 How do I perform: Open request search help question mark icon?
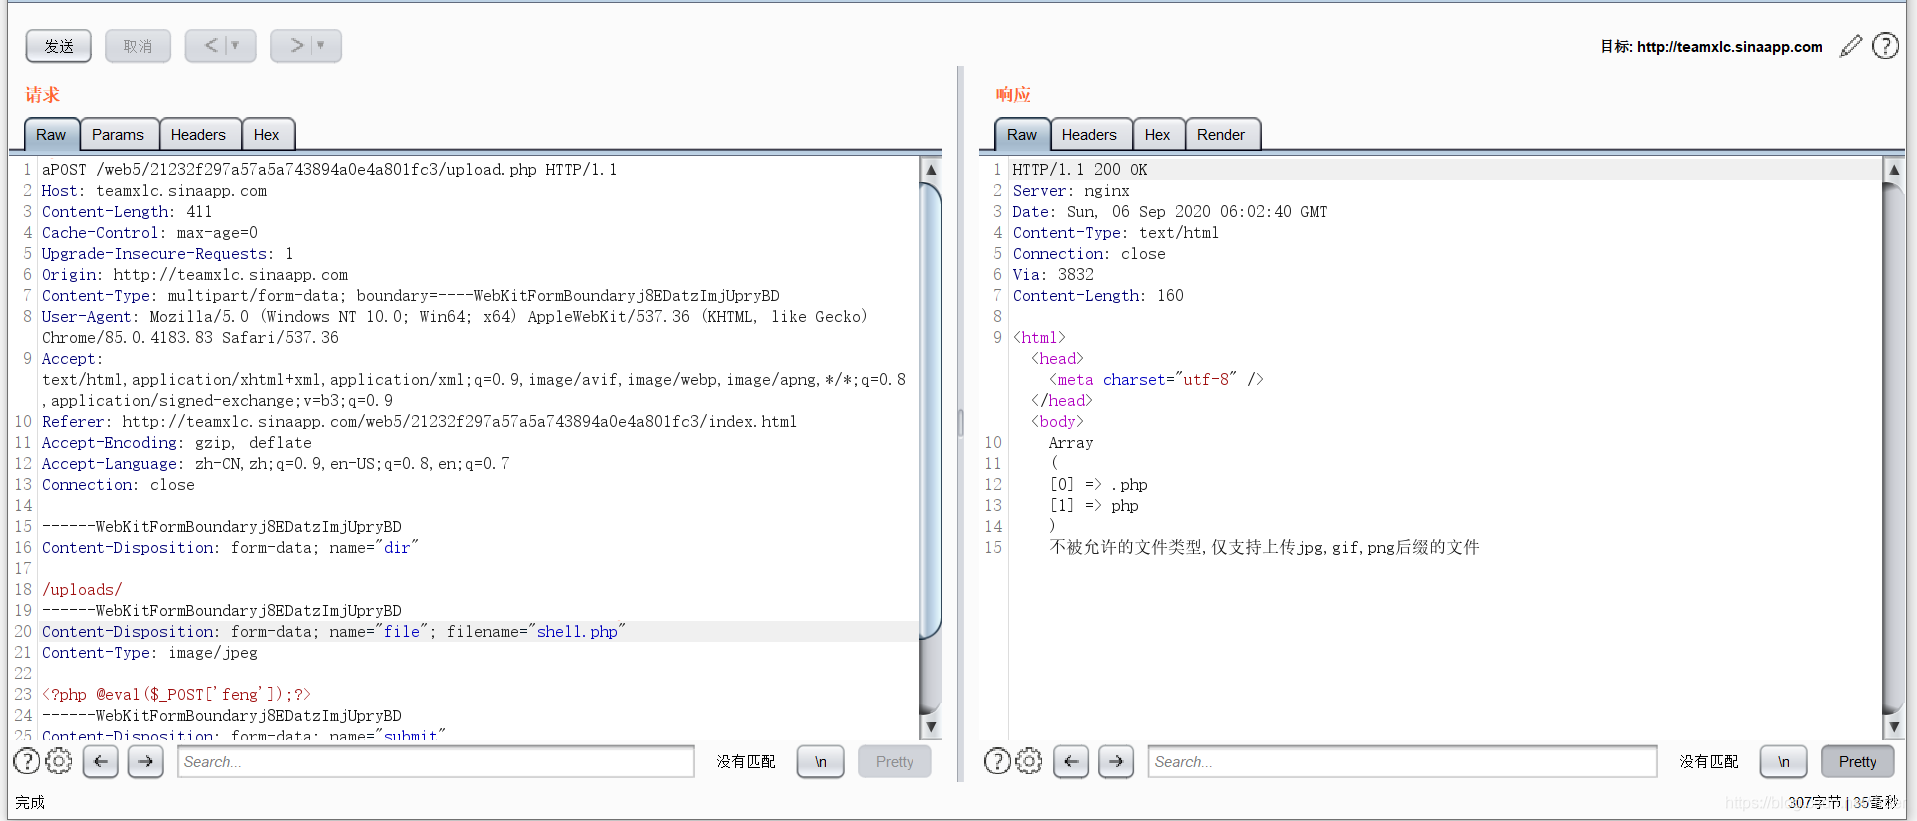point(27,761)
